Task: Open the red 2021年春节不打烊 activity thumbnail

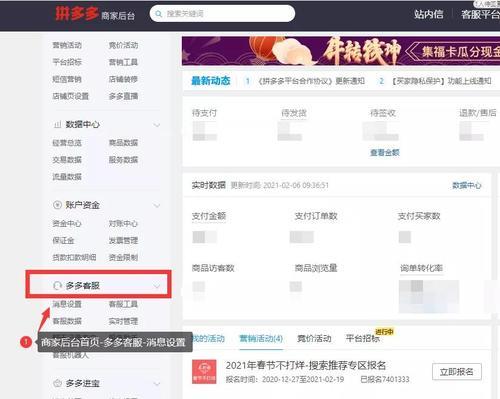Action: [x=204, y=372]
